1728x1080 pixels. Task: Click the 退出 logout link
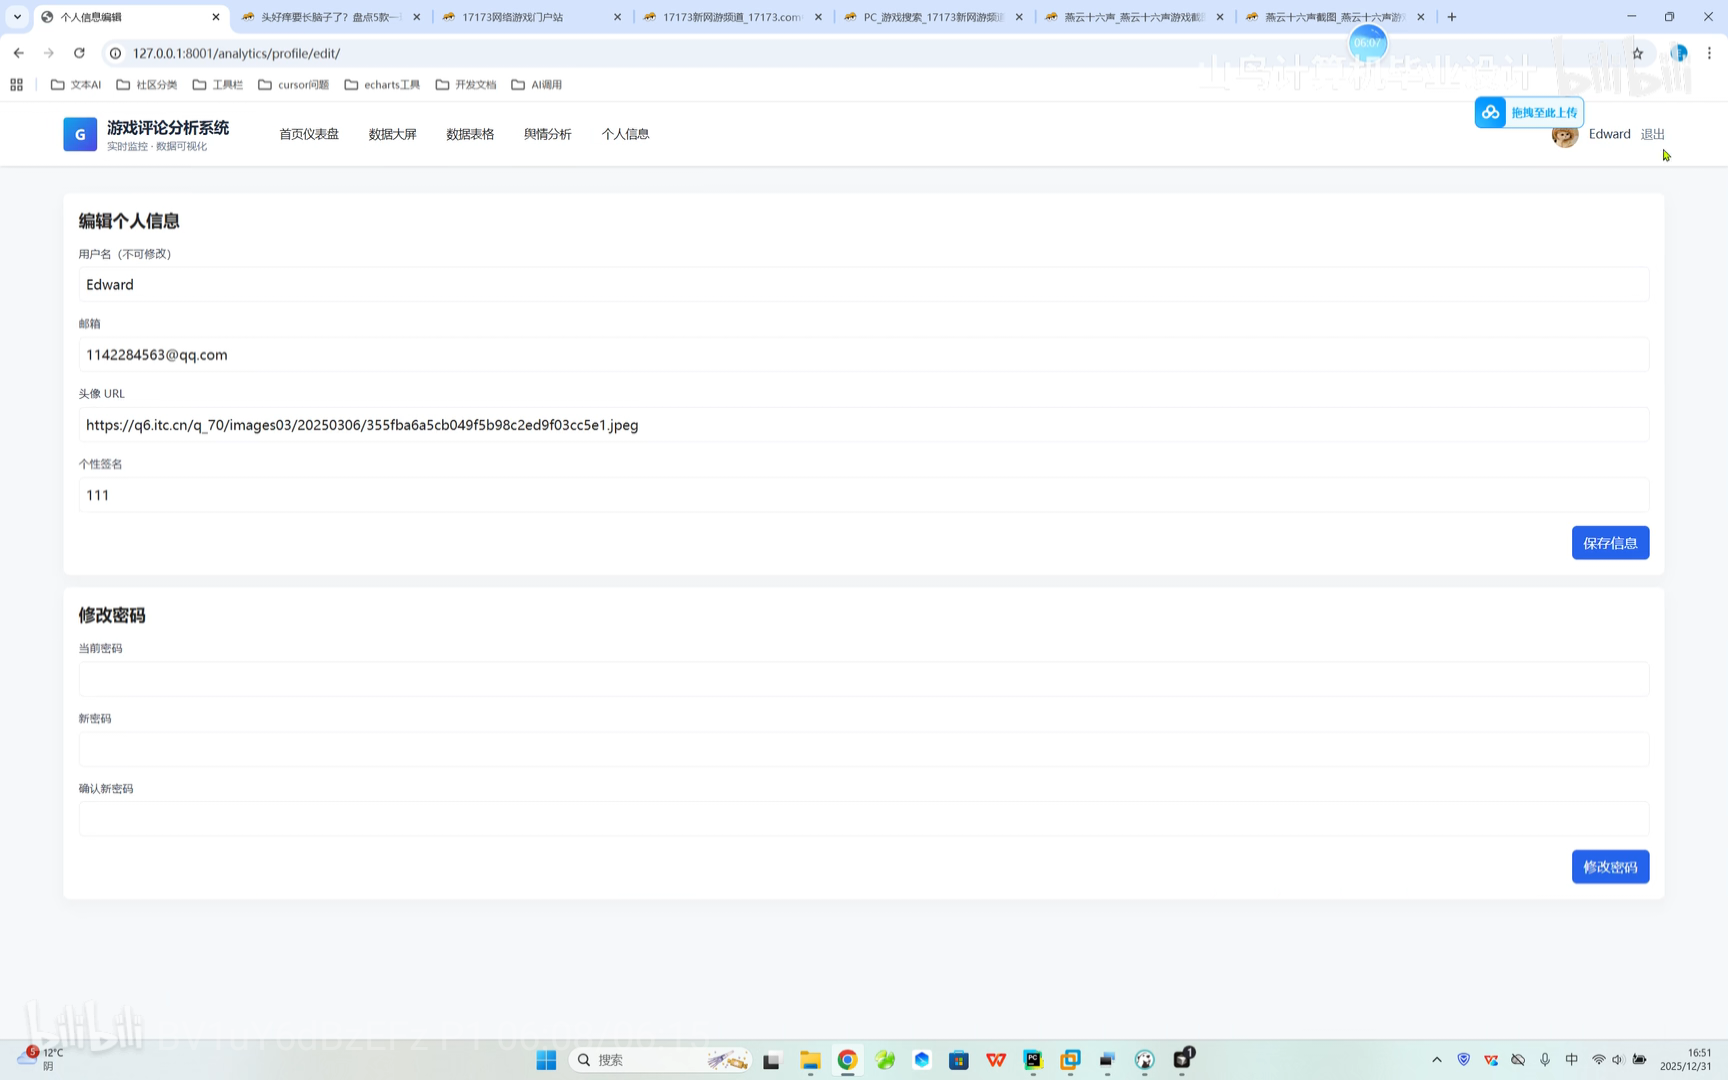[x=1652, y=133]
